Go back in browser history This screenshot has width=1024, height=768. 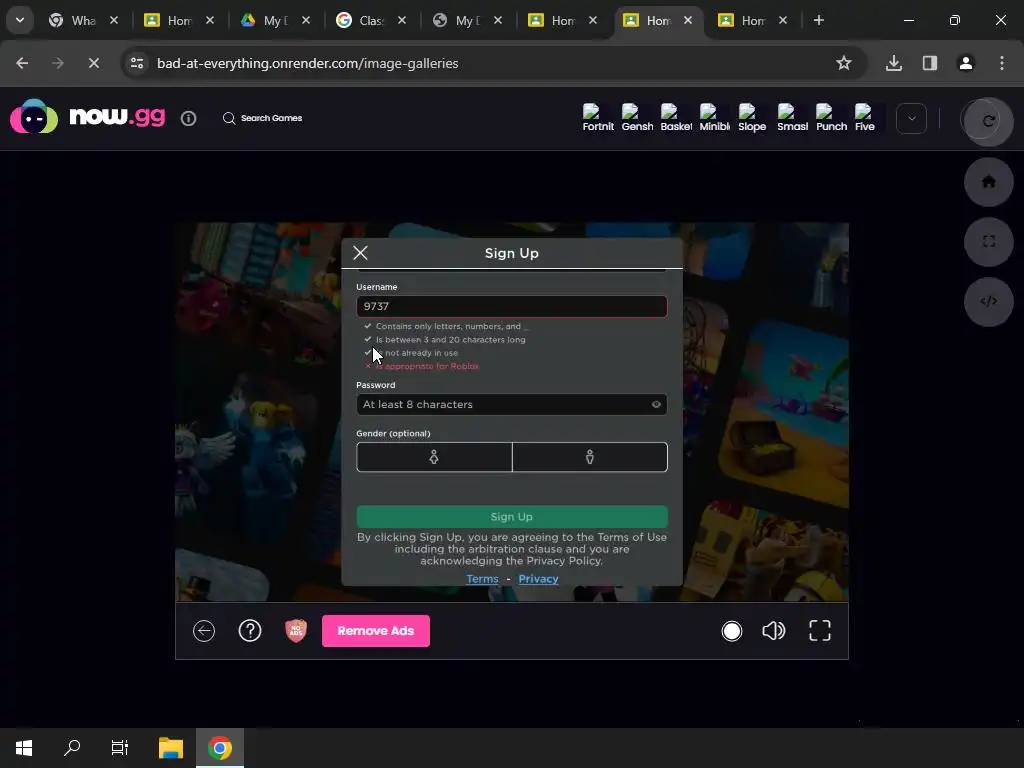point(22,63)
